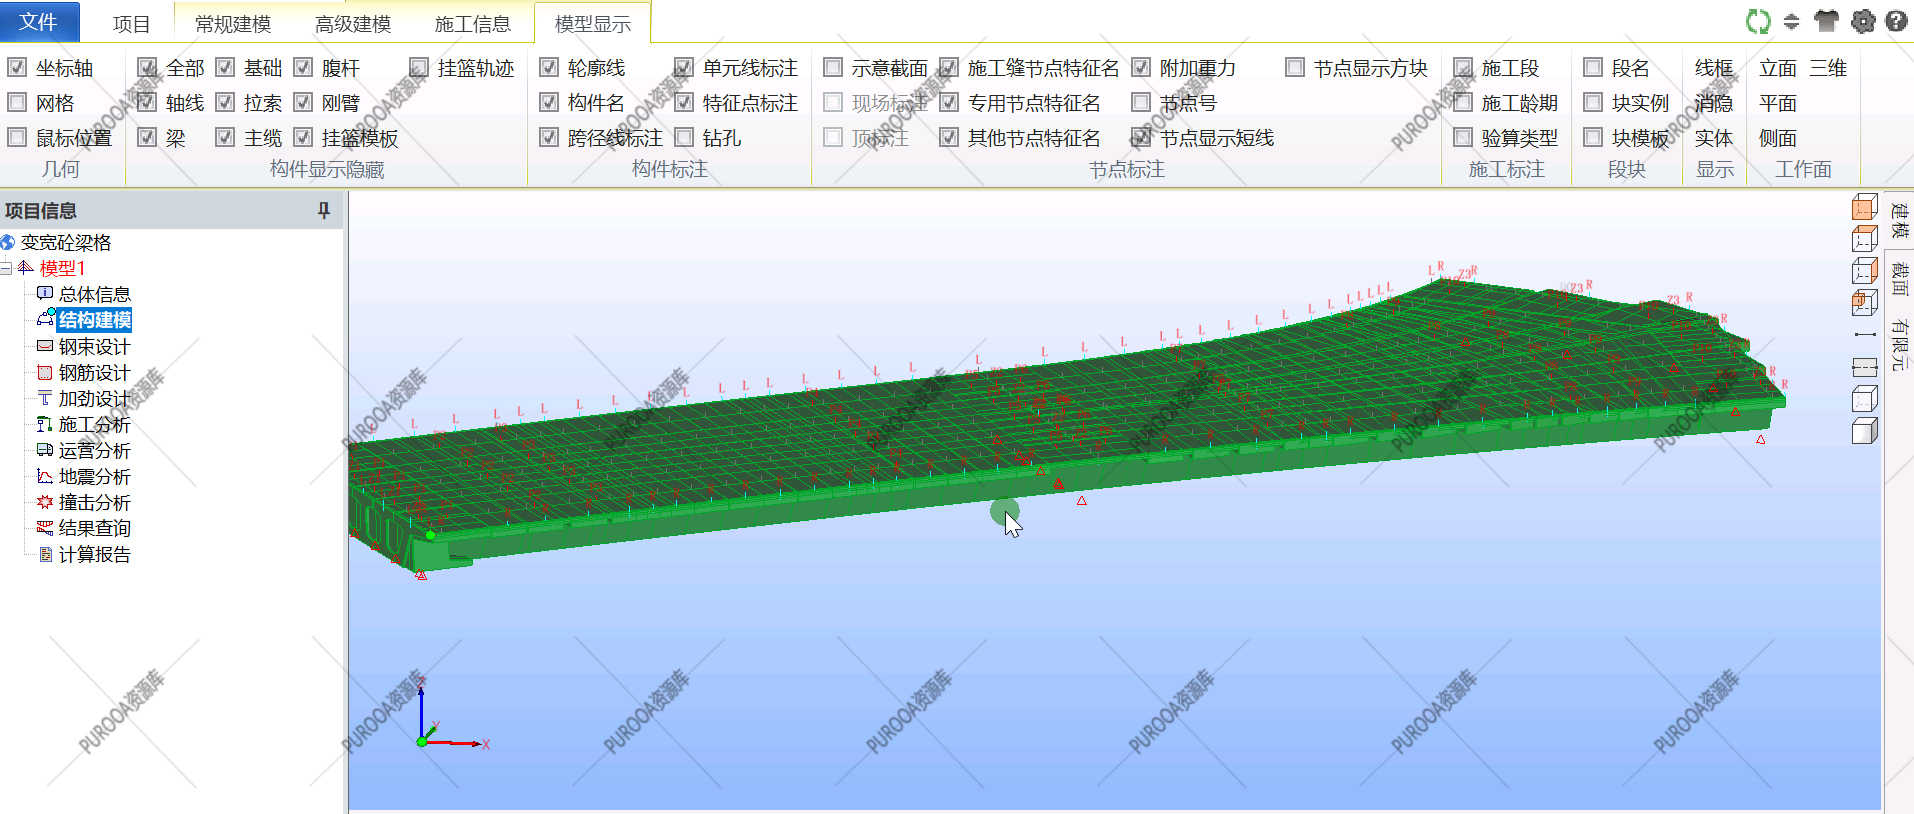This screenshot has width=1914, height=814.
Task: Click the dashed rectangle section view icon
Action: (1864, 367)
